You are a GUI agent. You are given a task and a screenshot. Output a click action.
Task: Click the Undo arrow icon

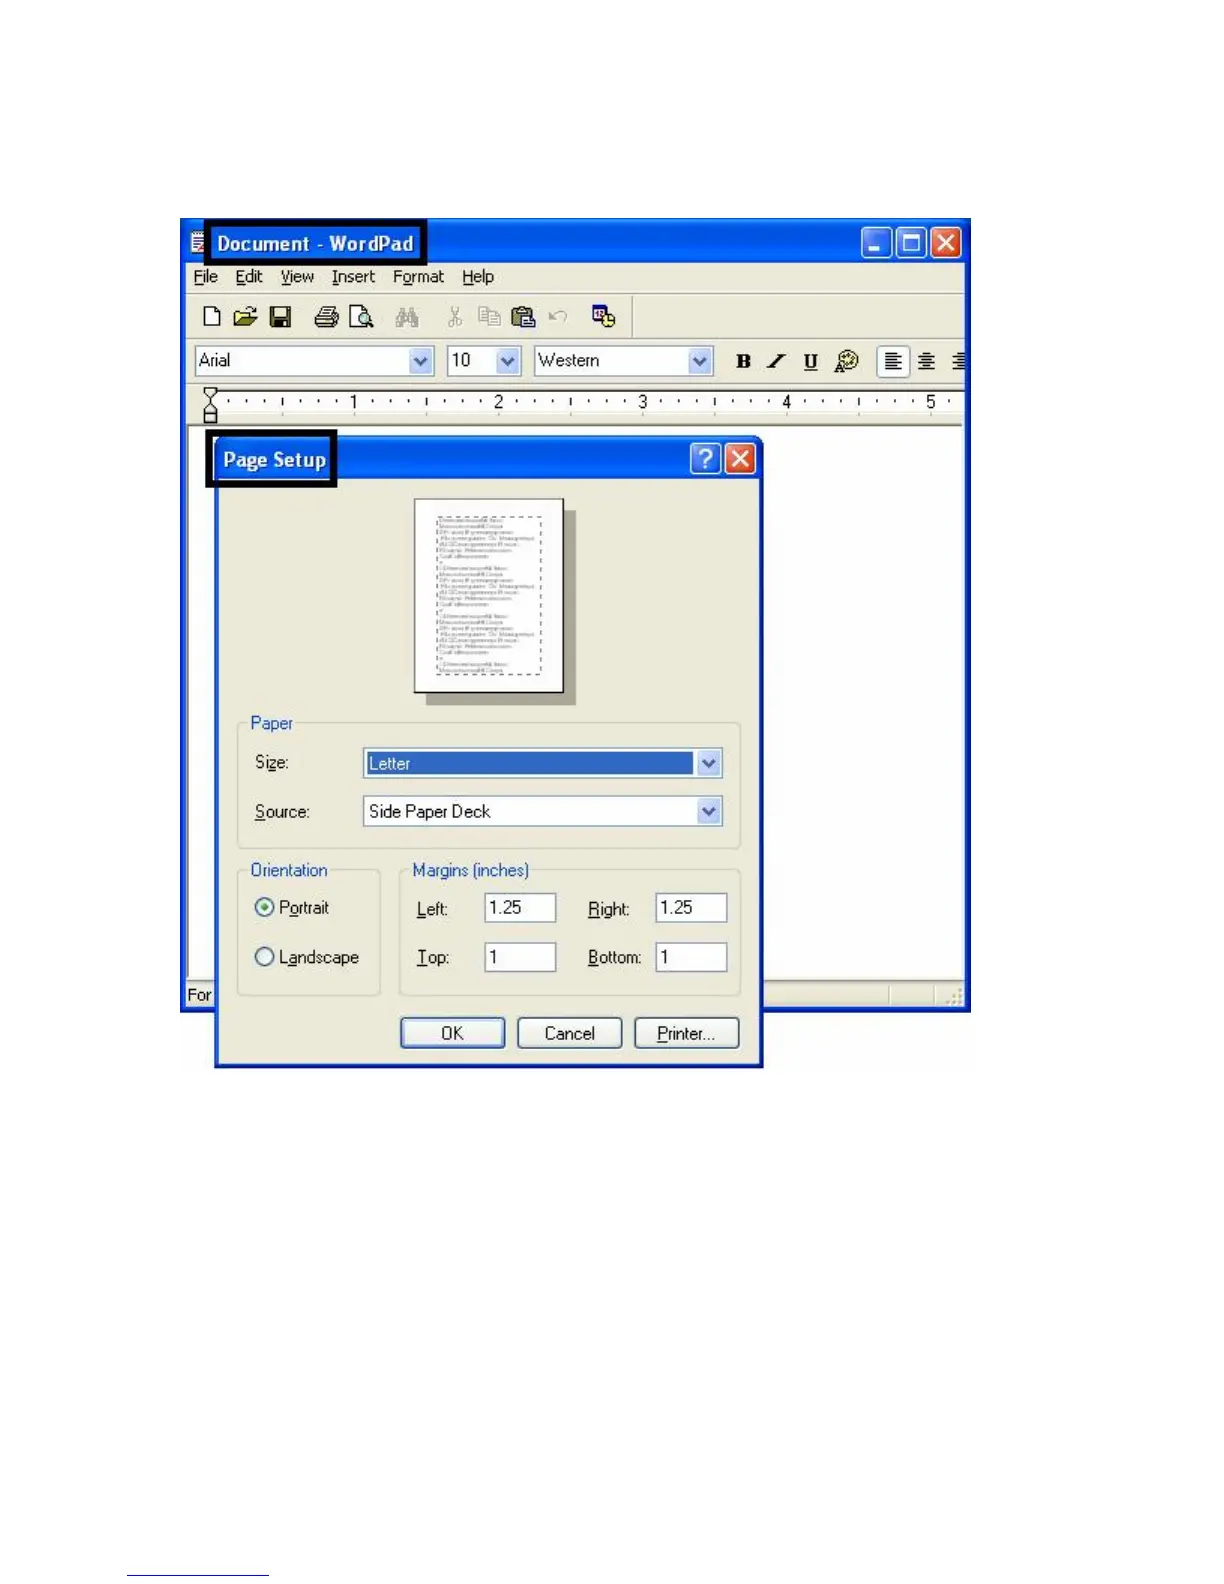click(x=558, y=317)
